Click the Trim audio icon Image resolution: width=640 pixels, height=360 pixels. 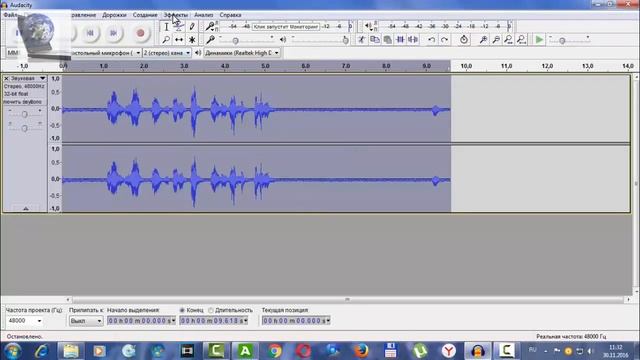coord(400,40)
